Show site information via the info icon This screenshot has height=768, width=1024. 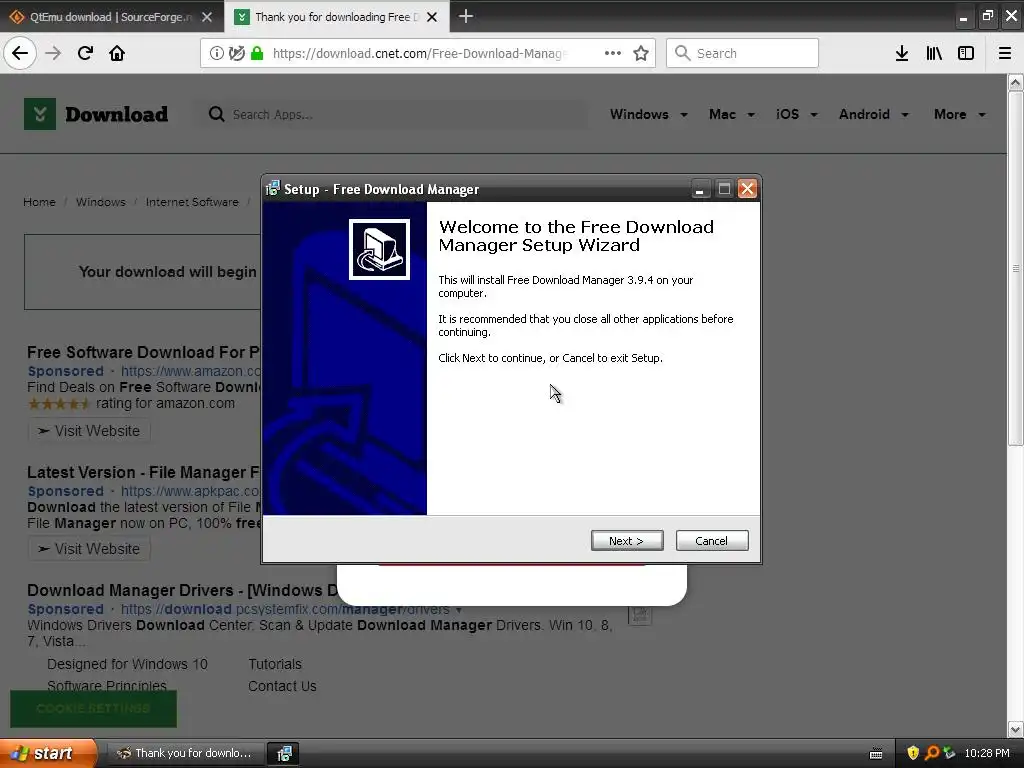(217, 54)
